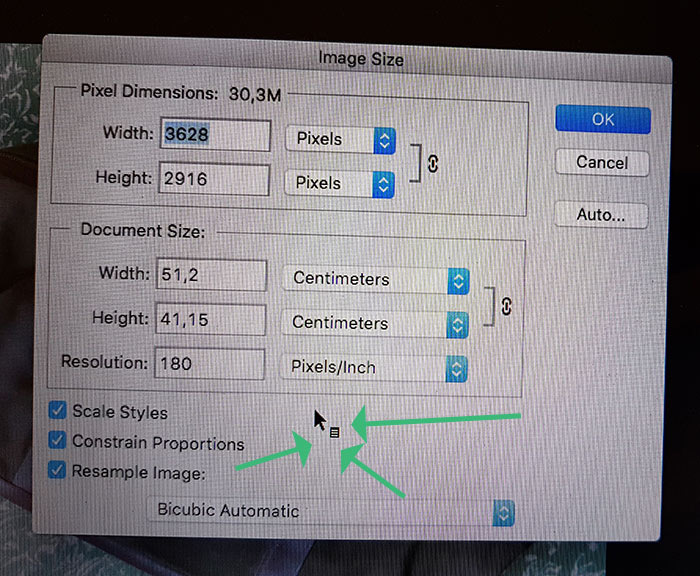The image size is (700, 576).
Task: Click the pixel dimensions chain link icon
Action: click(433, 163)
